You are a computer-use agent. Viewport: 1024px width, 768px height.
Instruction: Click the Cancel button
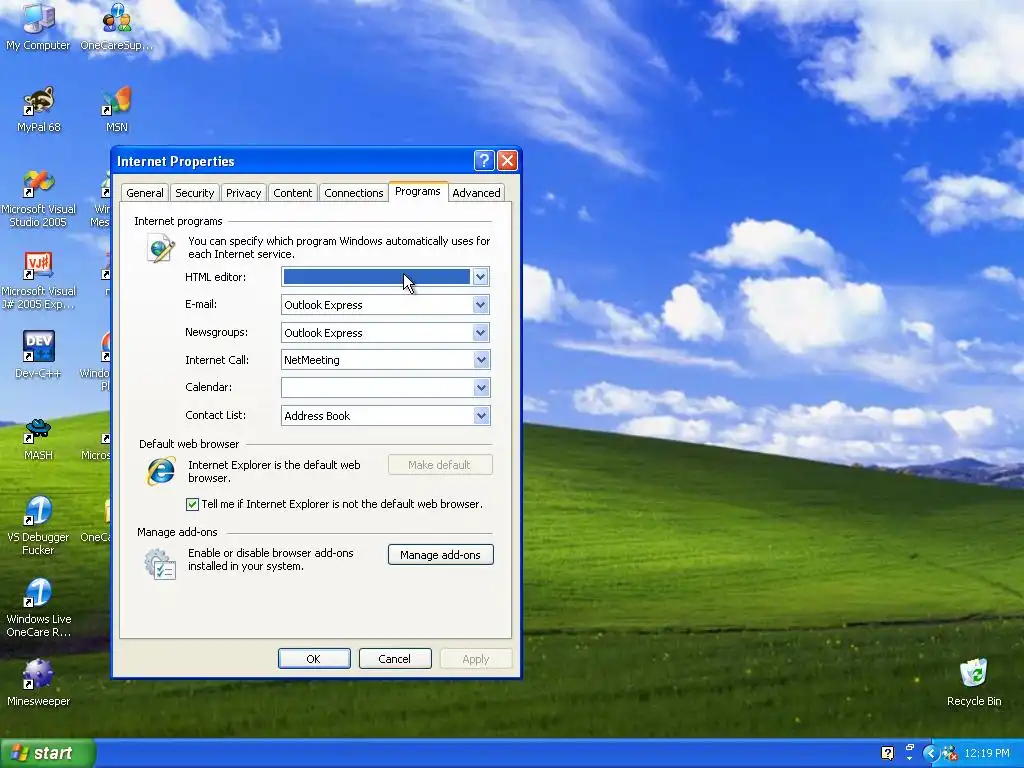pos(394,659)
